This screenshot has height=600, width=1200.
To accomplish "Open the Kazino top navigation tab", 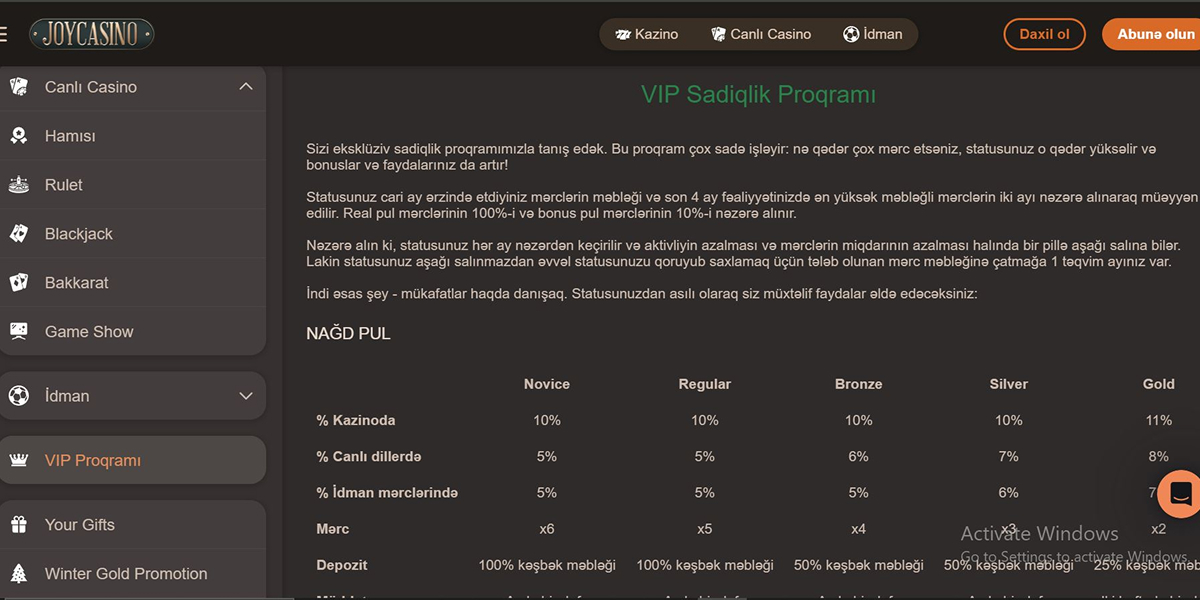I will point(647,34).
